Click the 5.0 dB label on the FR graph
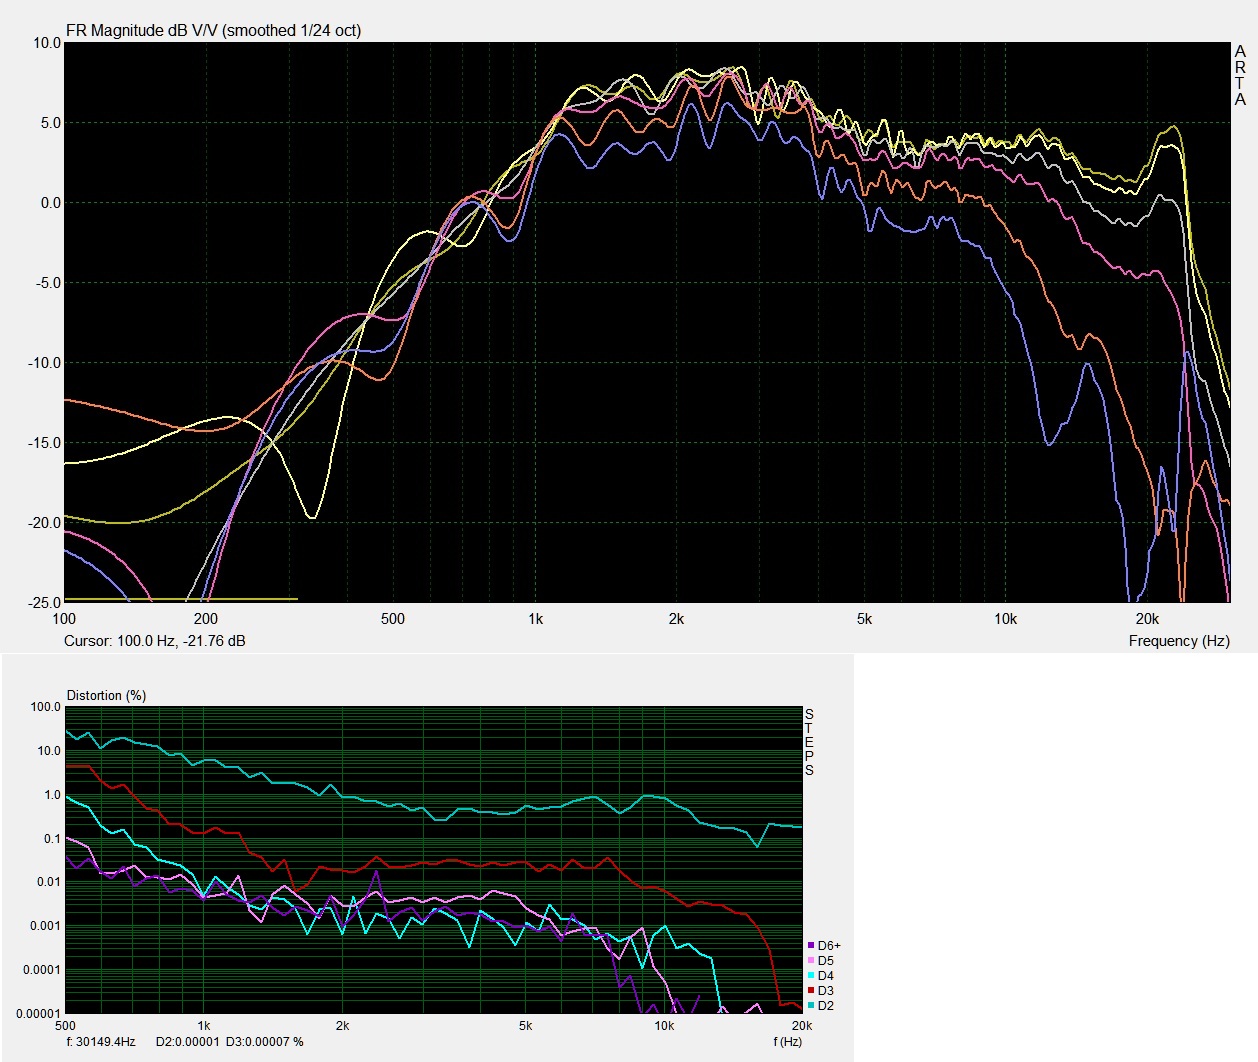Viewport: 1258px width, 1062px height. (x=50, y=123)
